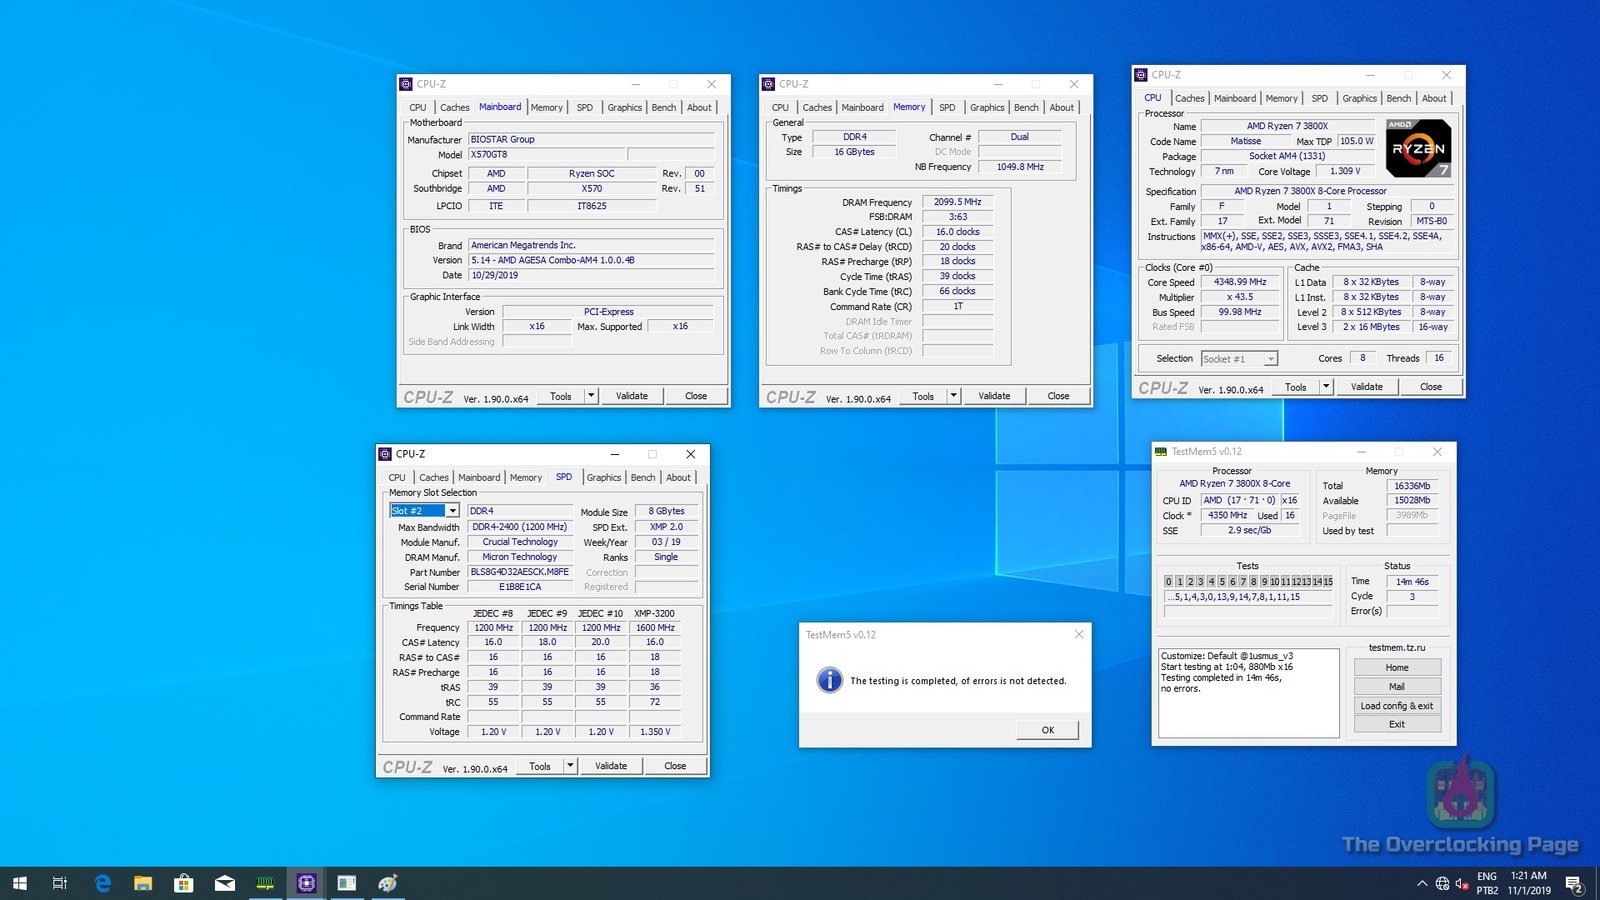
Task: Open the Microsoft Store taskbar icon
Action: (x=183, y=883)
